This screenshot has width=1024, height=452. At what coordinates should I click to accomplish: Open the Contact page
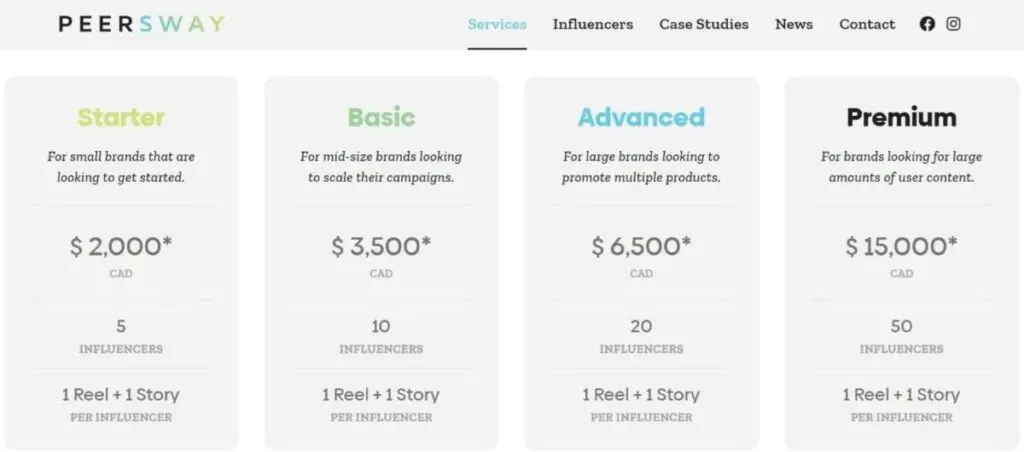pyautogui.click(x=867, y=24)
